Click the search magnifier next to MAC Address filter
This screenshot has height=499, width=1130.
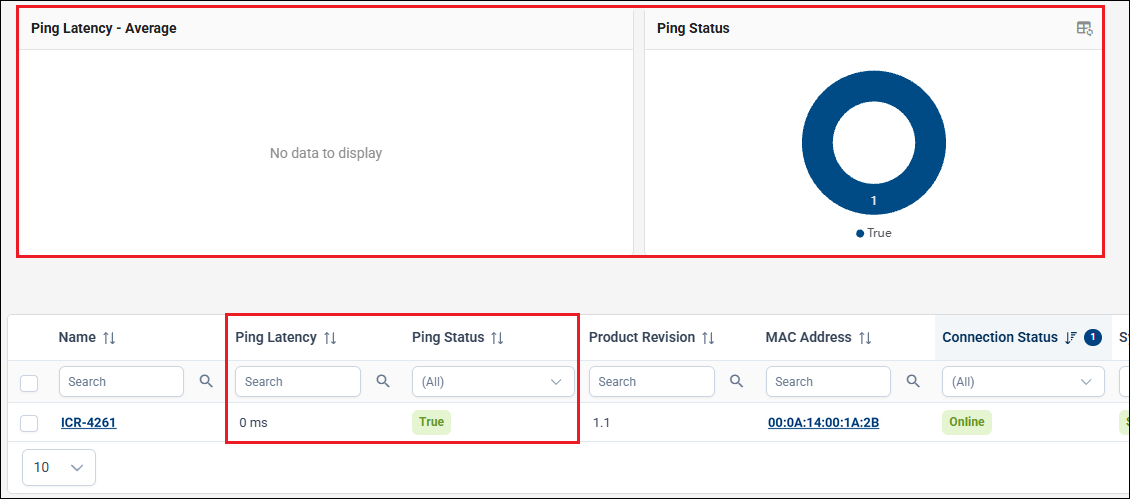pyautogui.click(x=913, y=381)
